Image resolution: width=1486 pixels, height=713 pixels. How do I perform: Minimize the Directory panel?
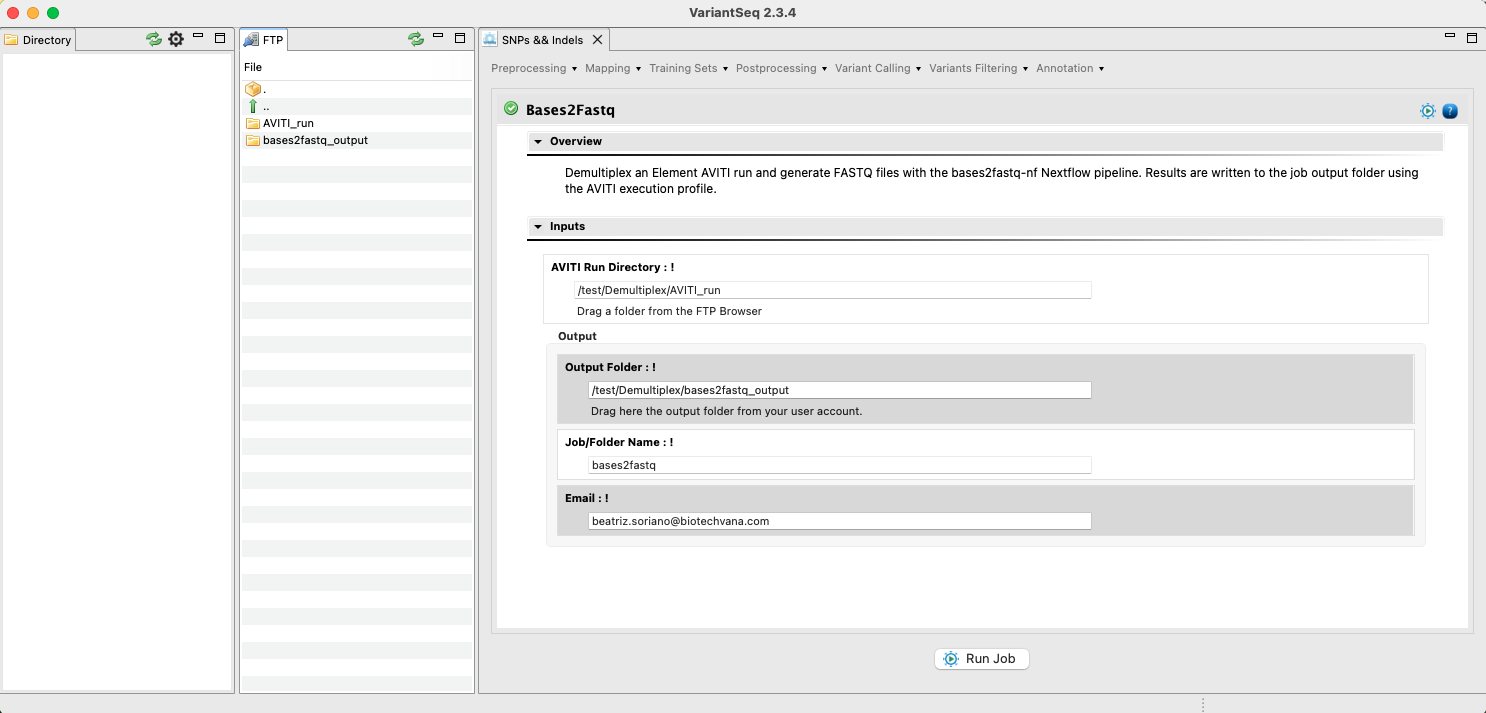(x=198, y=37)
